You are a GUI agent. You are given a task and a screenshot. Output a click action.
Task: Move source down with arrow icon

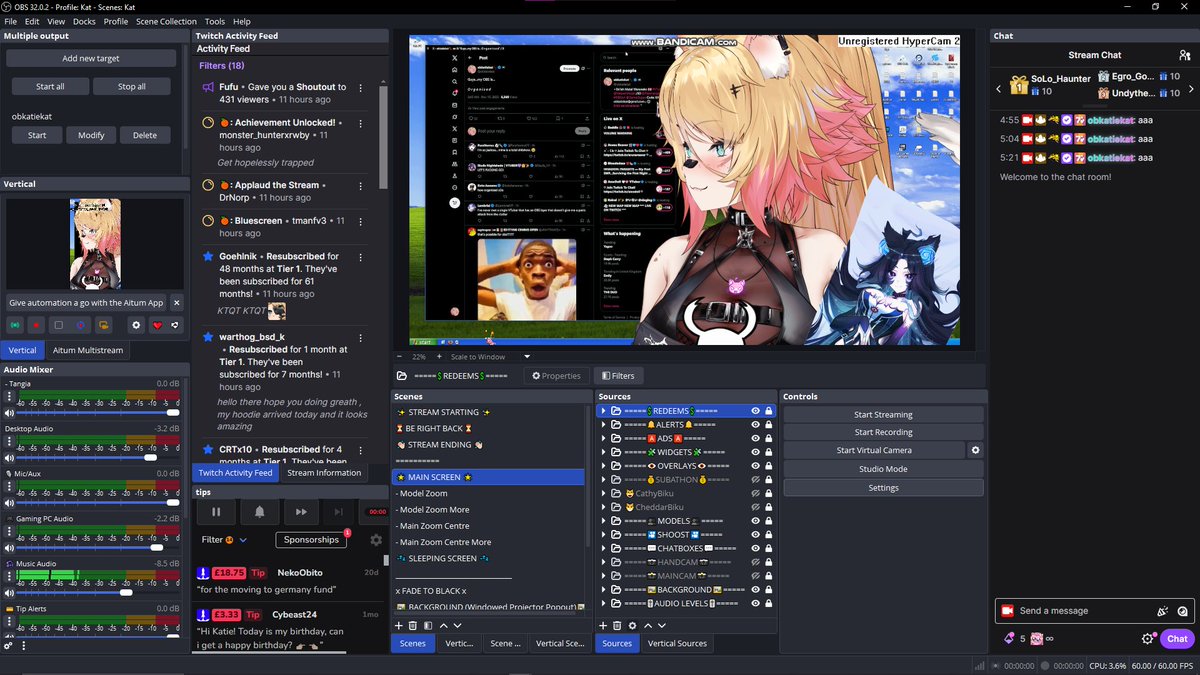tap(662, 625)
